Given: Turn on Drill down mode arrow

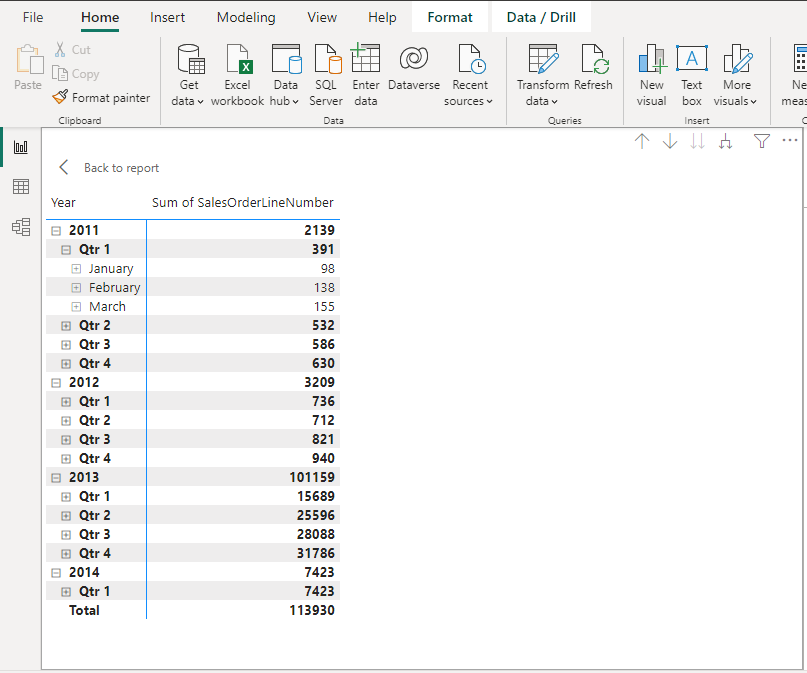Looking at the screenshot, I should pos(670,141).
